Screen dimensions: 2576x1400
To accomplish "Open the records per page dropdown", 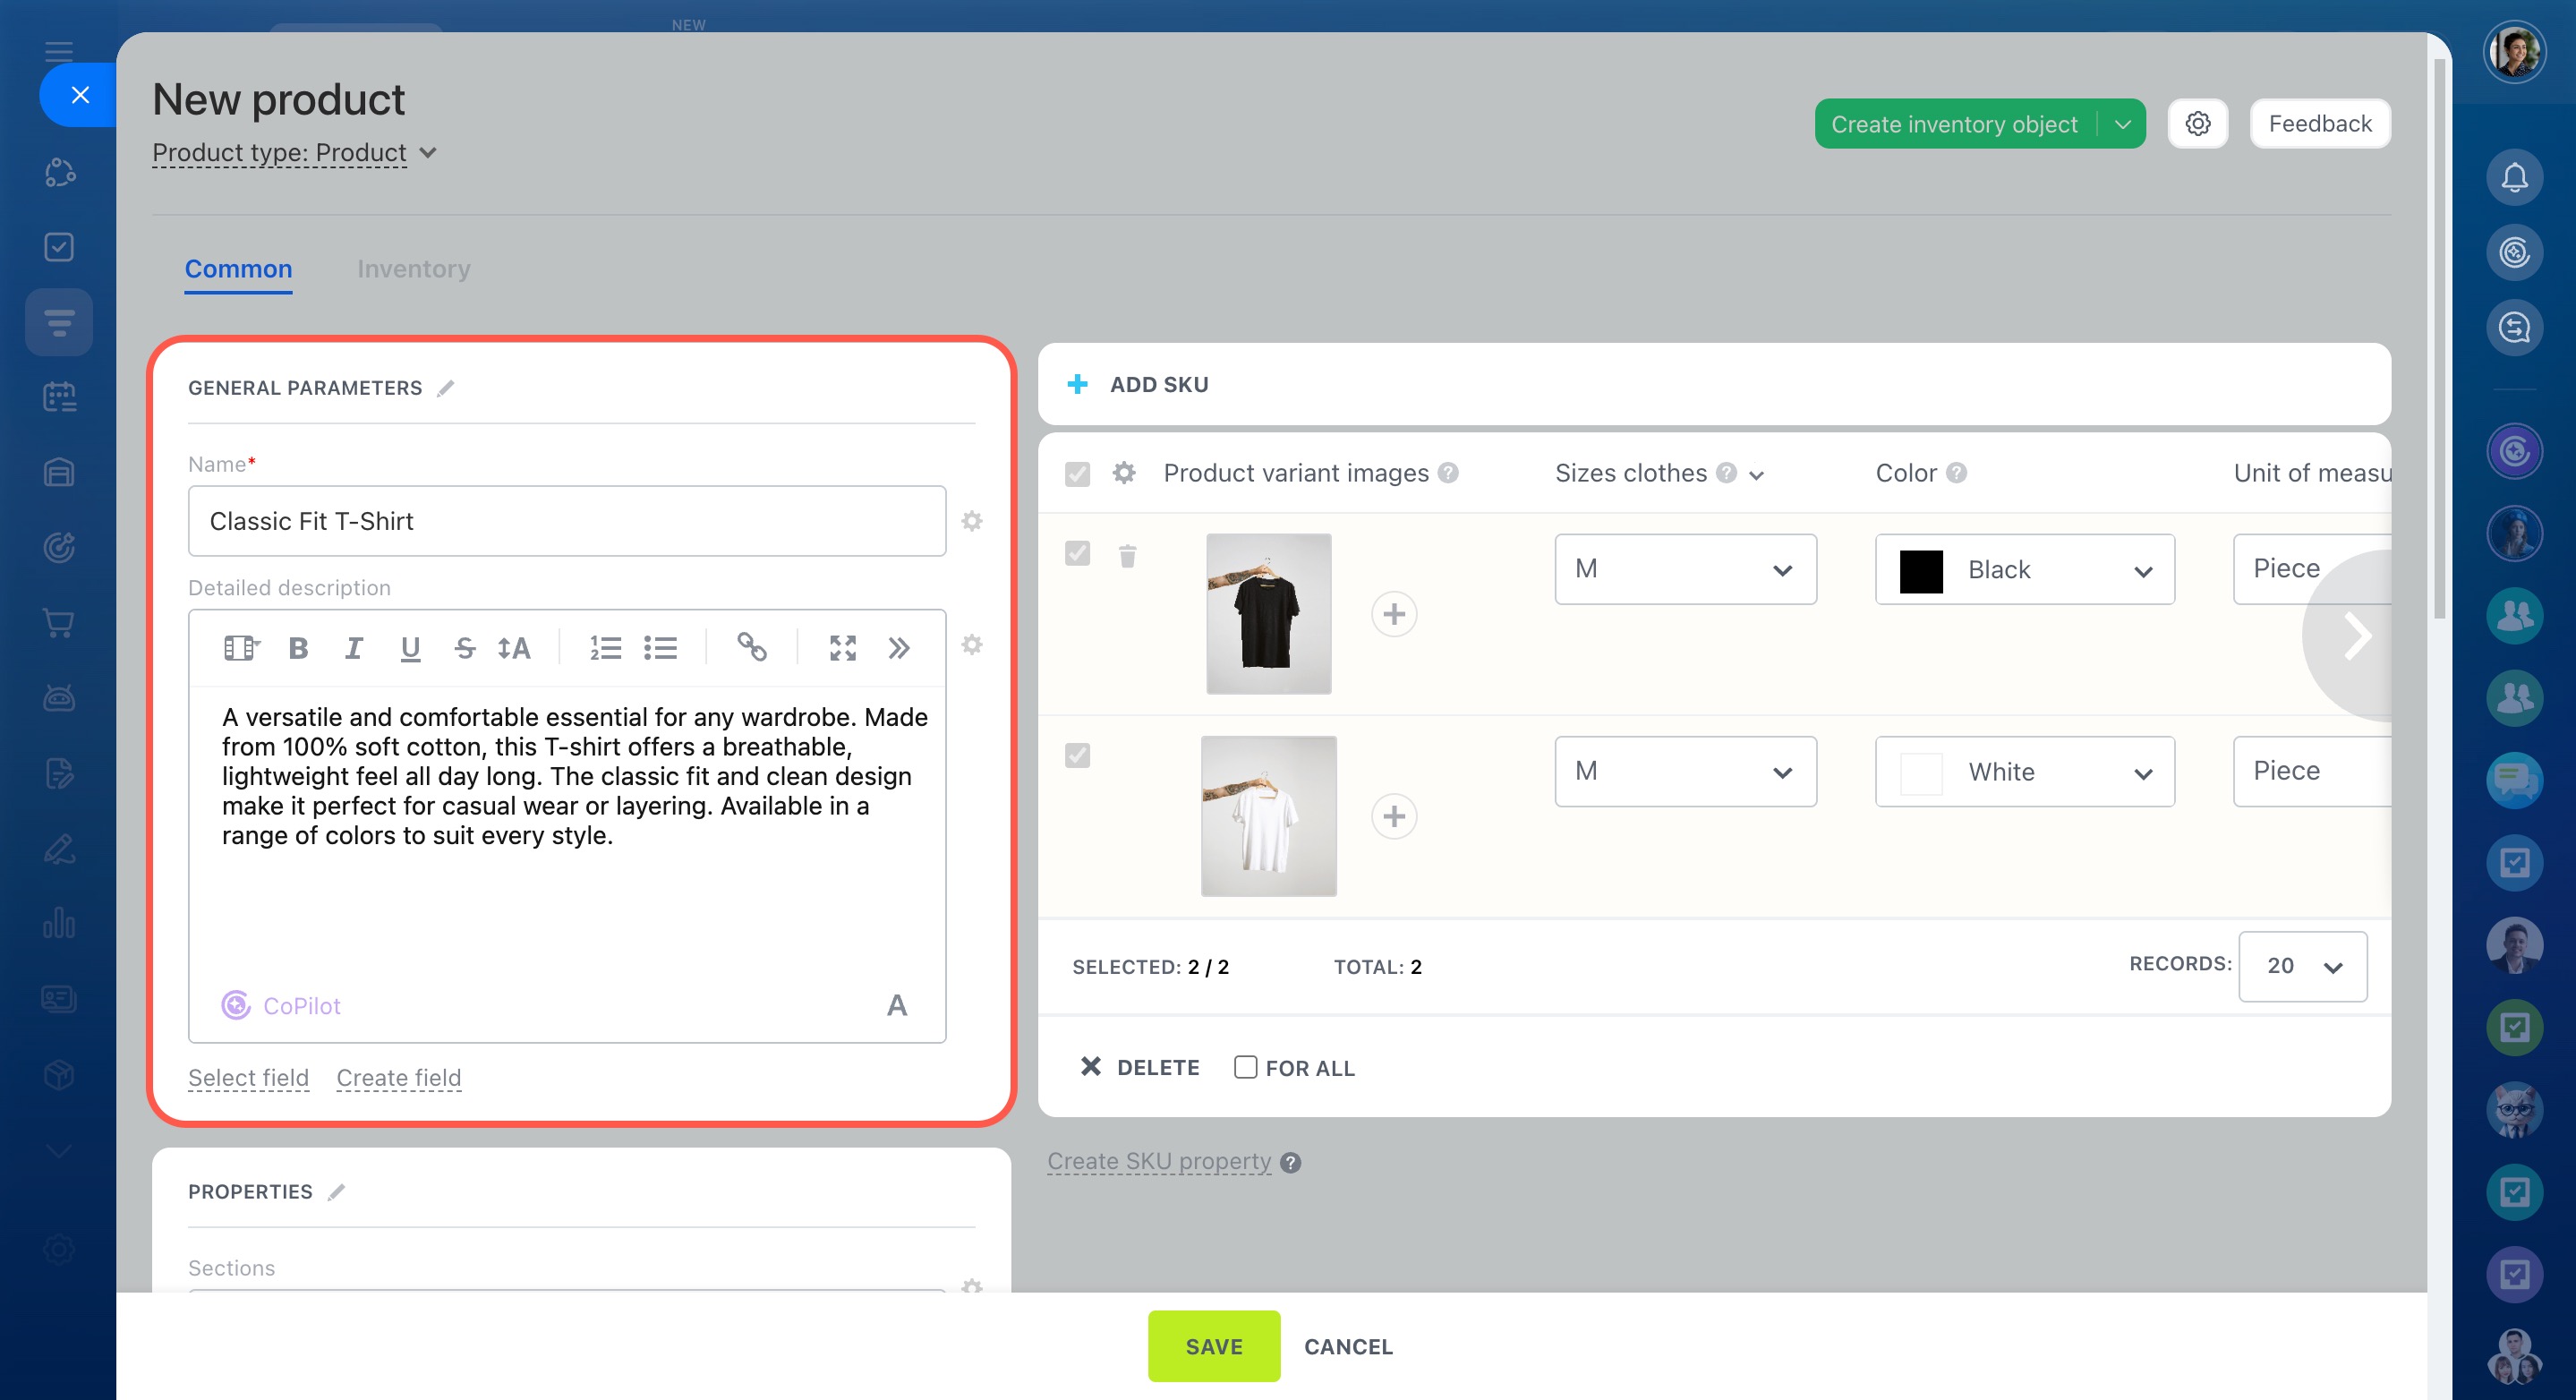I will (x=2302, y=966).
